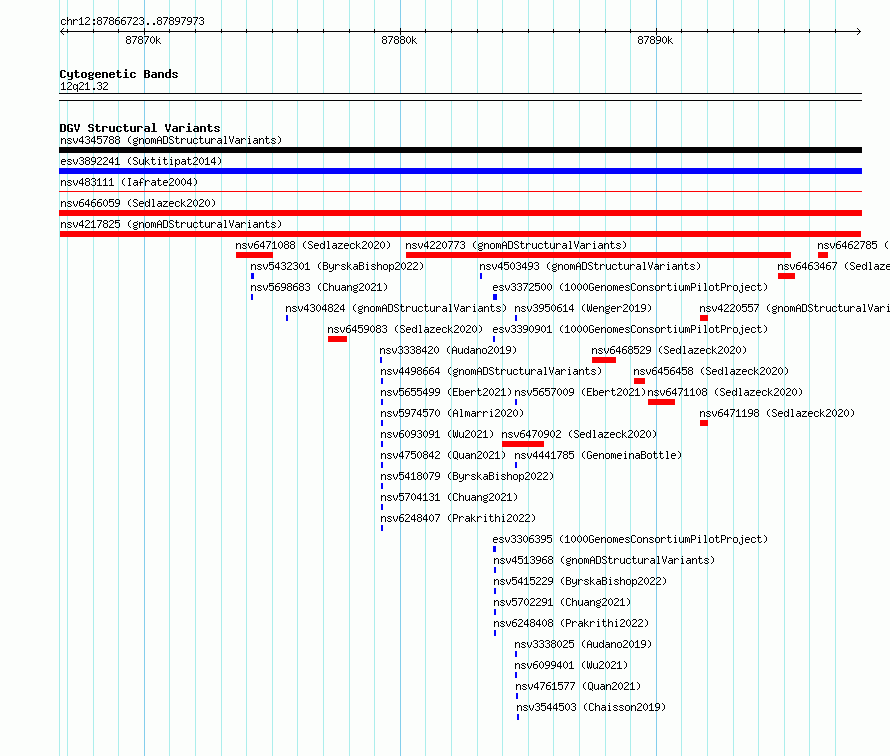This screenshot has height=756, width=890.
Task: Click the nsv4220557 red variant mark
Action: (704, 318)
